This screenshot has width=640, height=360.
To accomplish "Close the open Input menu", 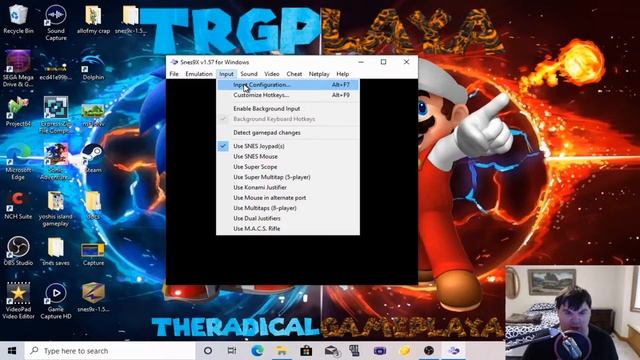I will [x=226, y=74].
